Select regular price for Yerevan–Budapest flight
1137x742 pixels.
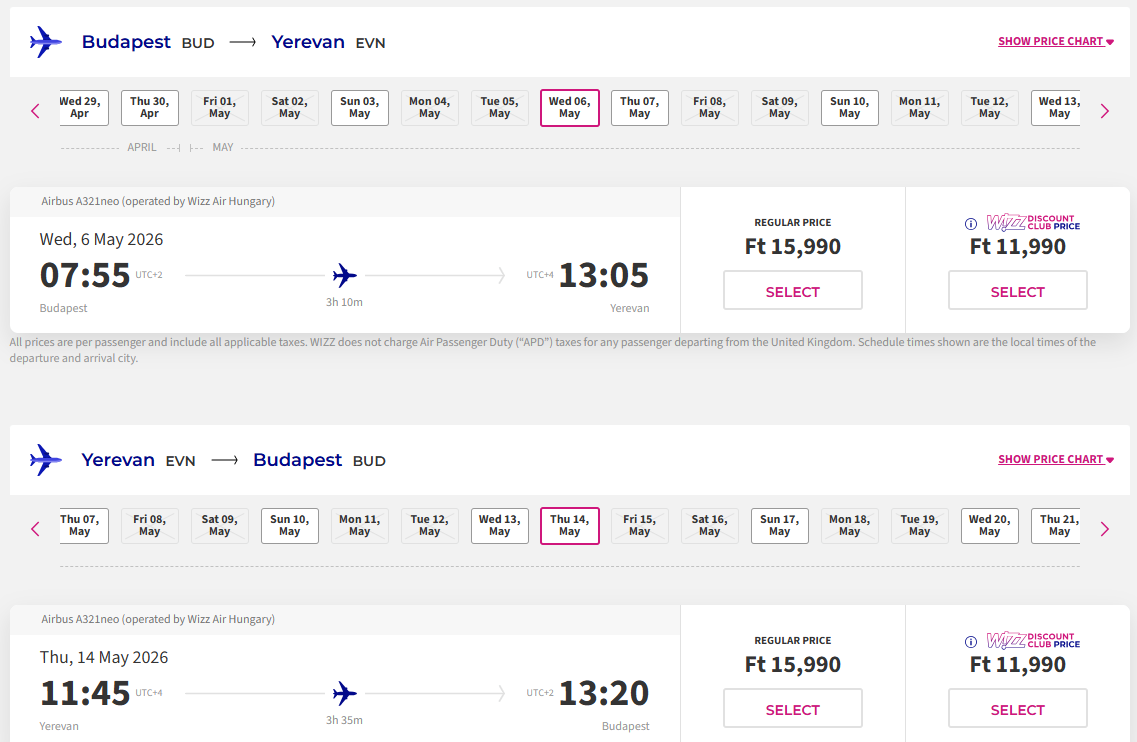click(792, 710)
